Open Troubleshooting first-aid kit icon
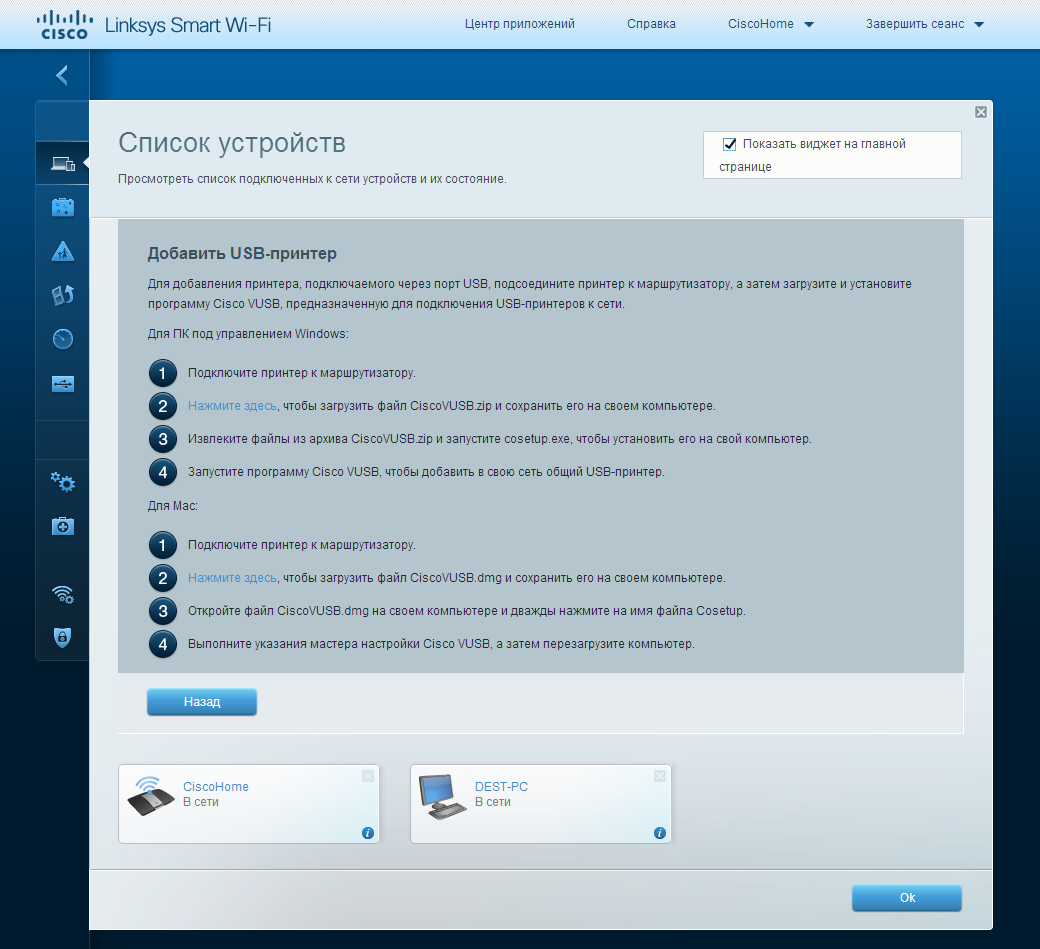 [x=63, y=527]
